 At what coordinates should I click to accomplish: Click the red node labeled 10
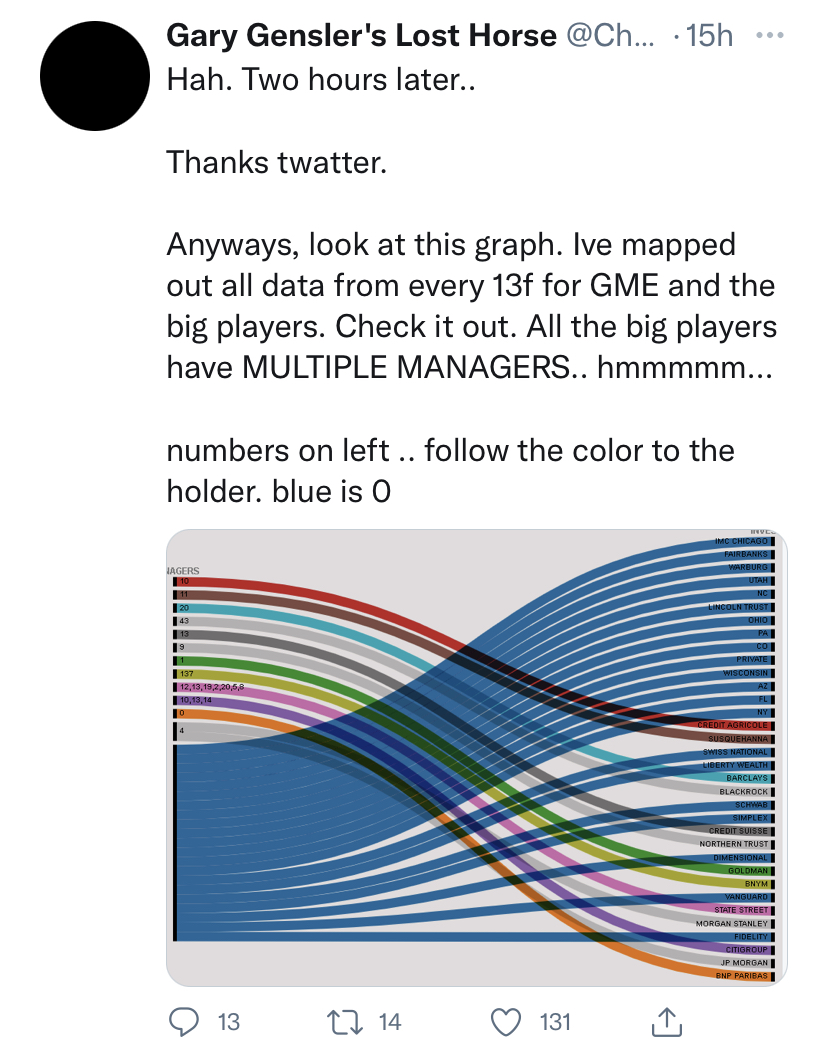(184, 581)
